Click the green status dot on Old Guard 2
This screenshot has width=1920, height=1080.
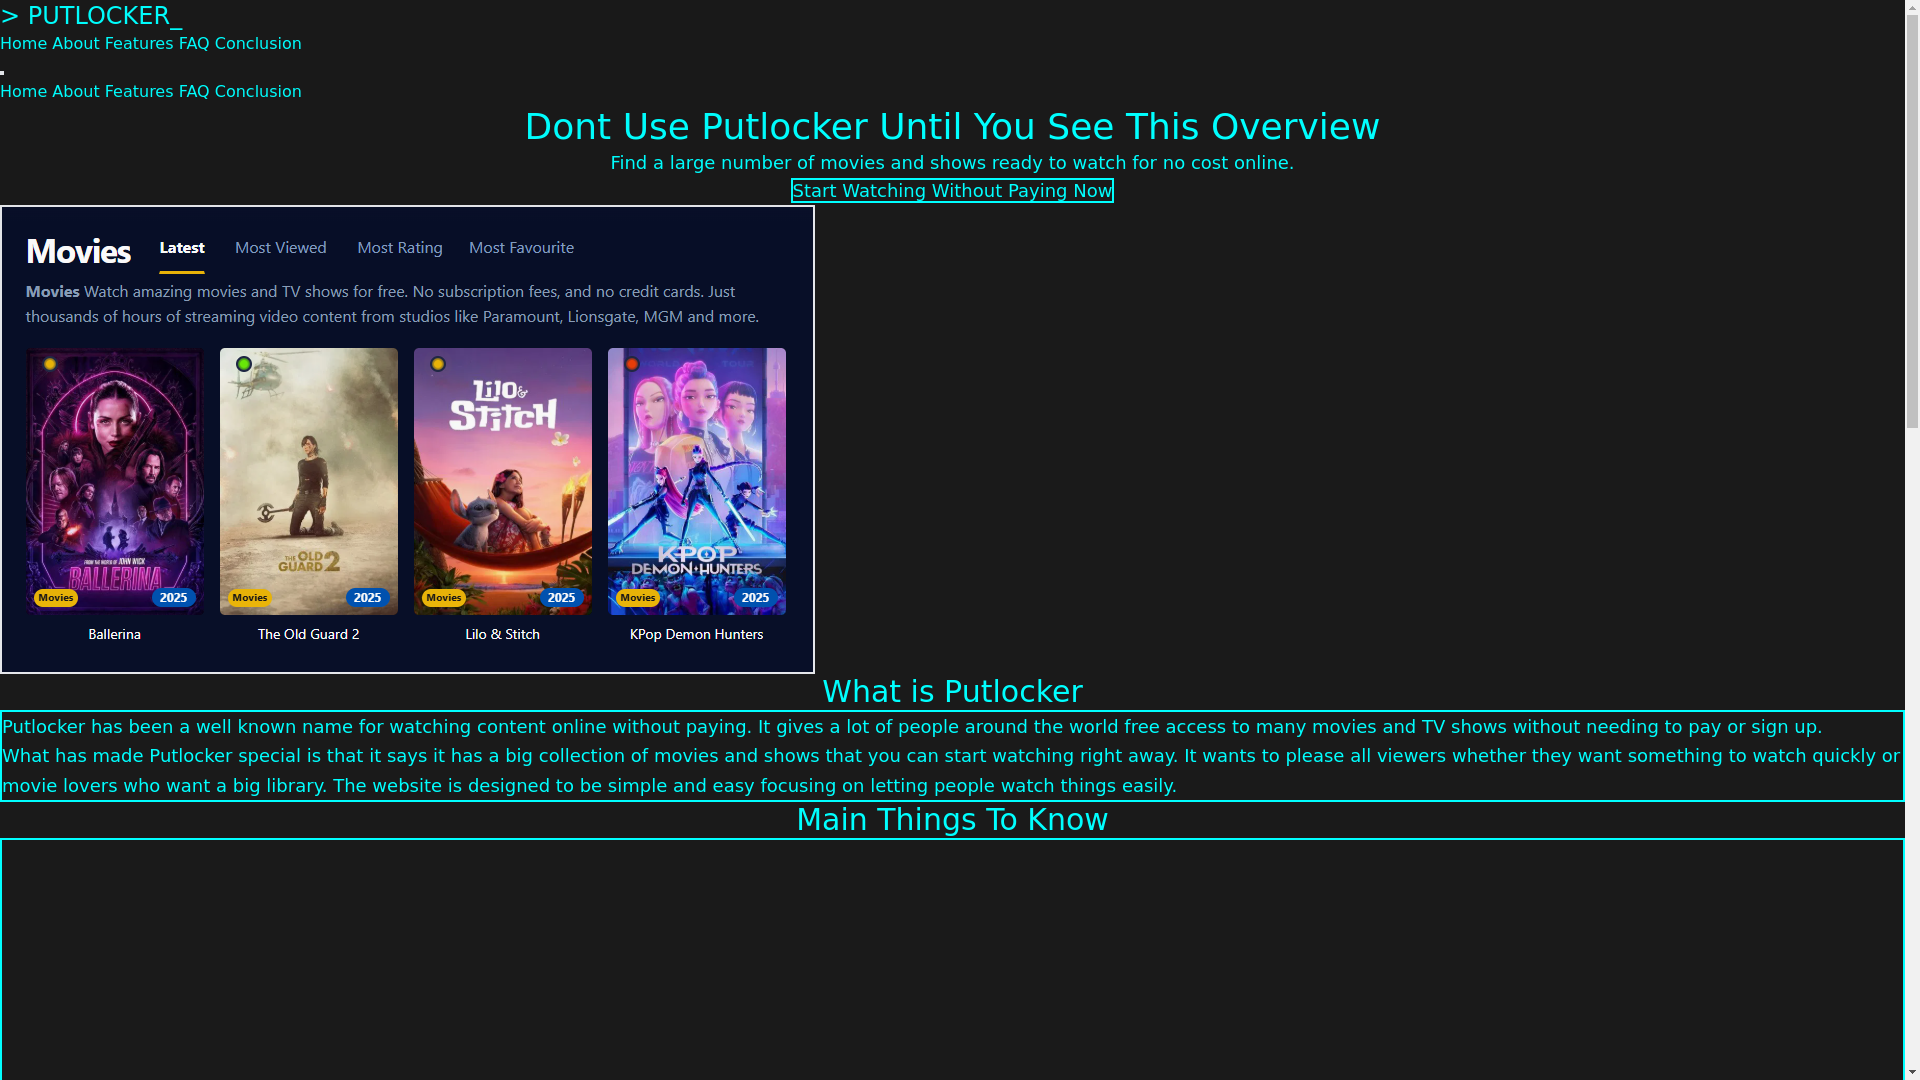pyautogui.click(x=244, y=364)
